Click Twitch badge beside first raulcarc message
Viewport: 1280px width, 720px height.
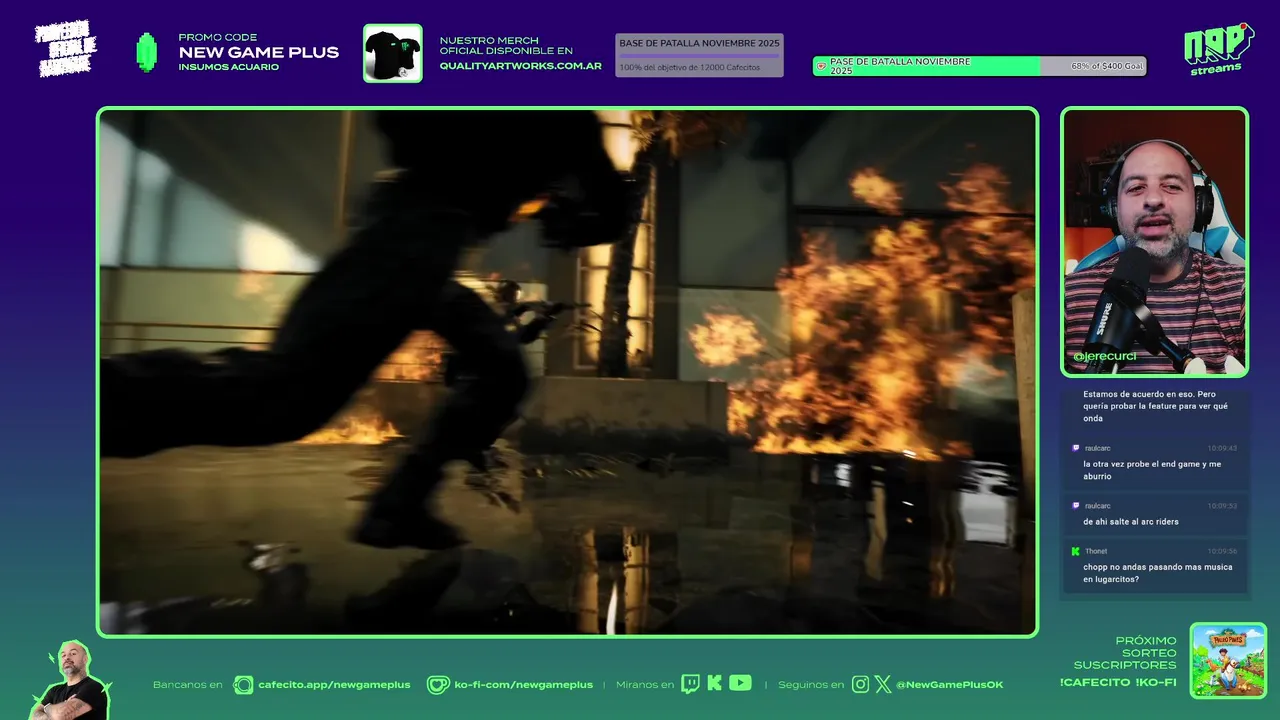tap(1076, 448)
